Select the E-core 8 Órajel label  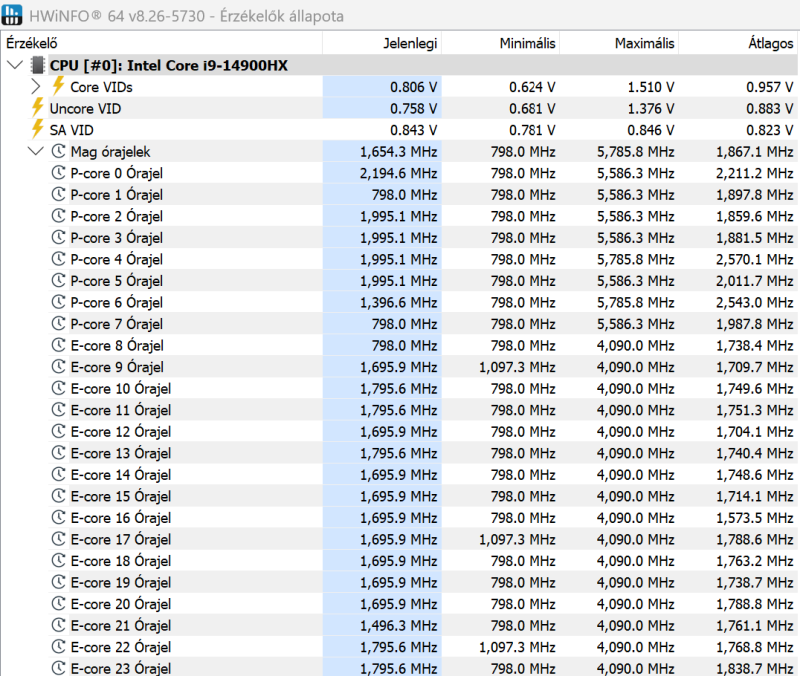(x=117, y=346)
